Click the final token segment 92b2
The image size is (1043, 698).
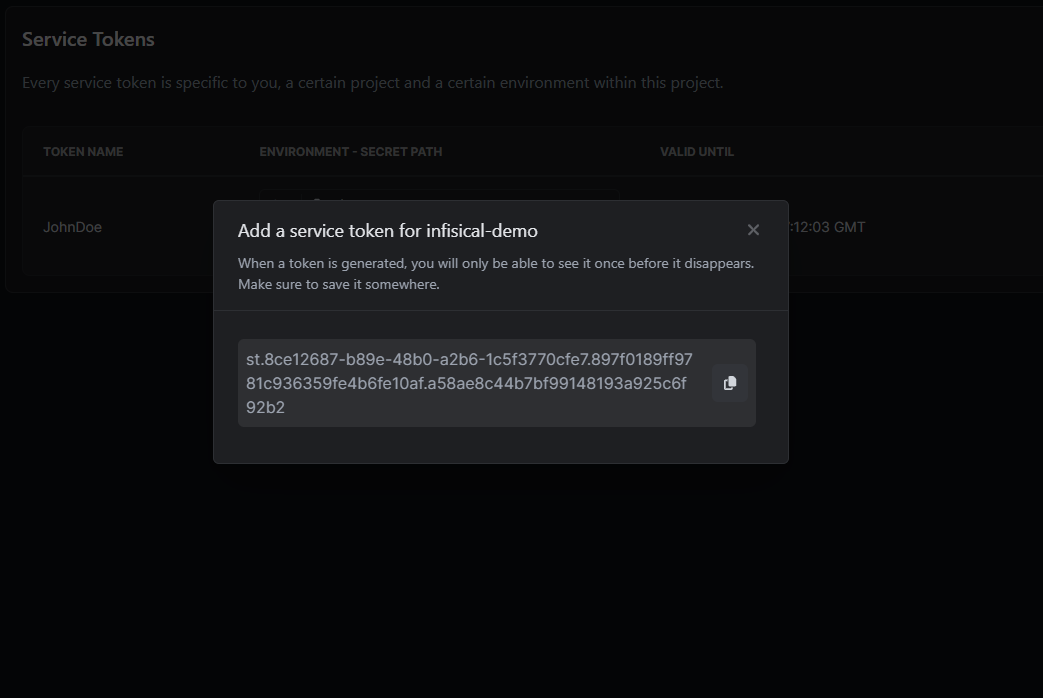pyautogui.click(x=265, y=407)
